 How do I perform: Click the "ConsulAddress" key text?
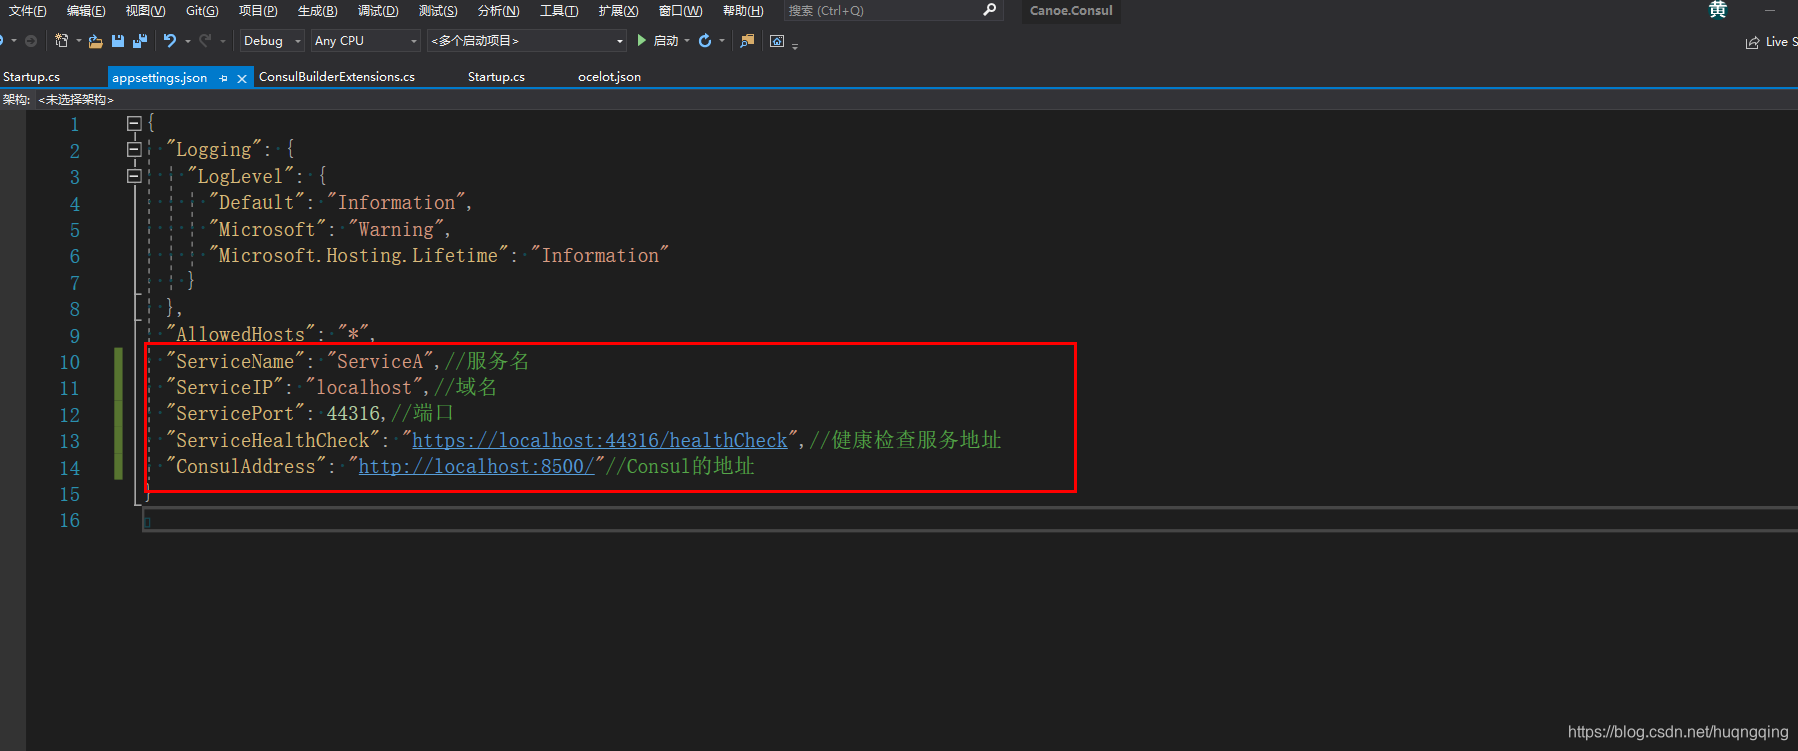click(x=246, y=466)
